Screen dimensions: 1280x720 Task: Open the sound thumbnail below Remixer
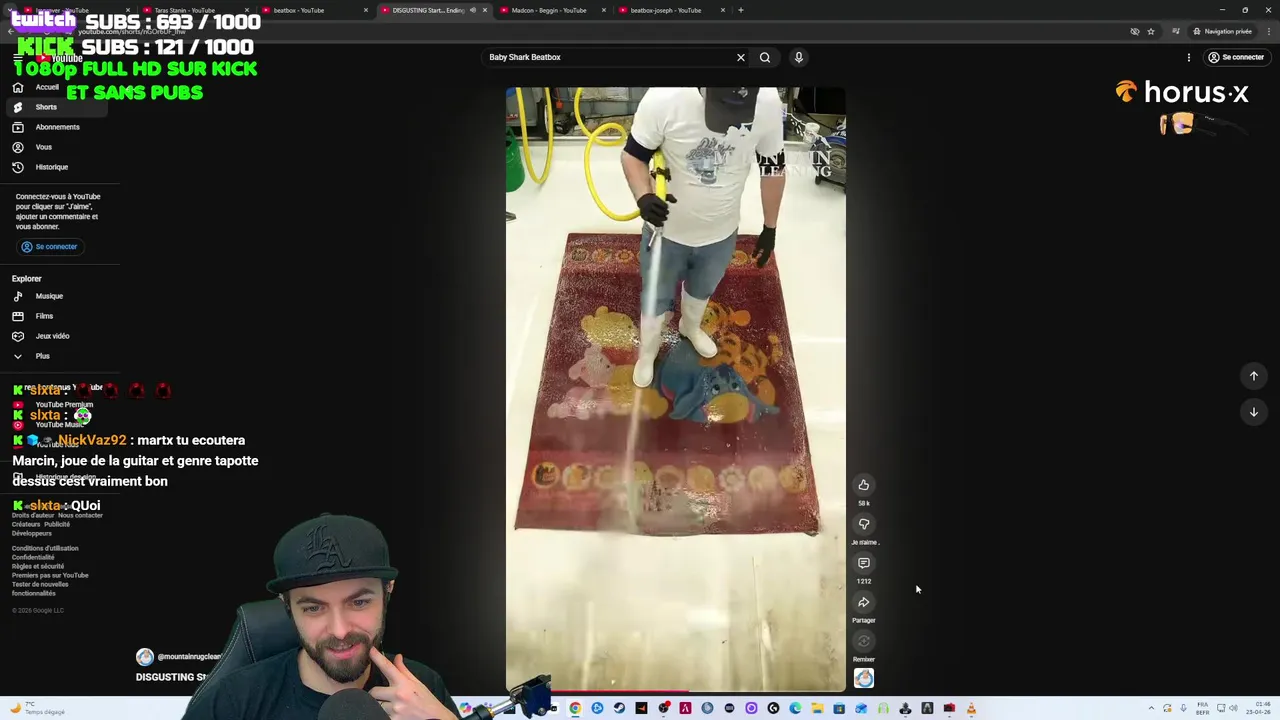864,679
